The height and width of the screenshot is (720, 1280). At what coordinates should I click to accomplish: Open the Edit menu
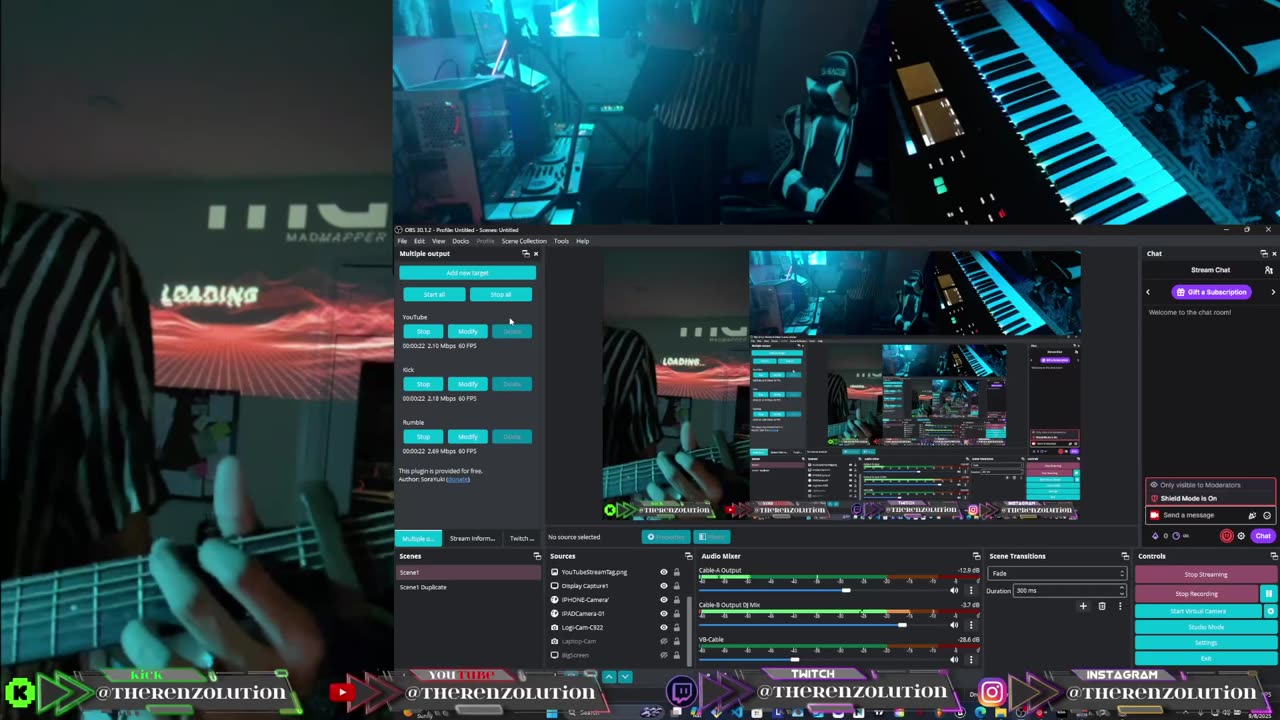(x=420, y=241)
